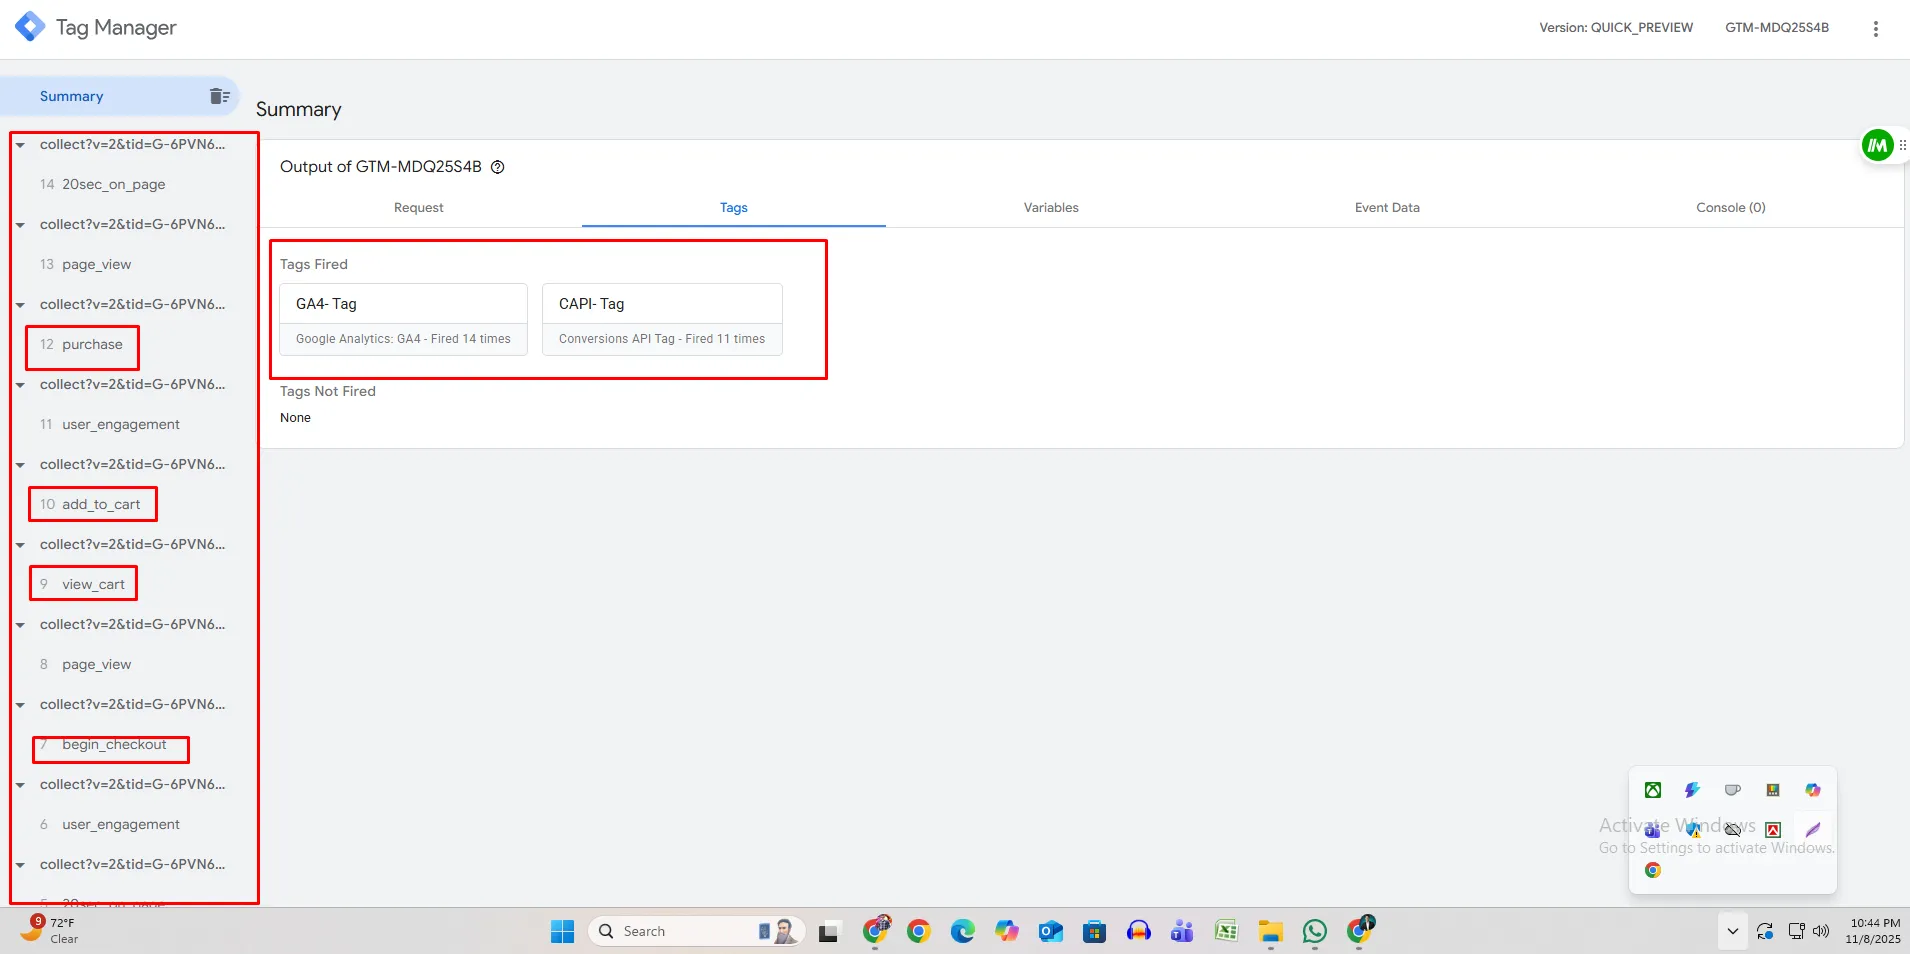Collapse the request group above purchase event
Viewport: 1910px width, 954px height.
(20, 305)
